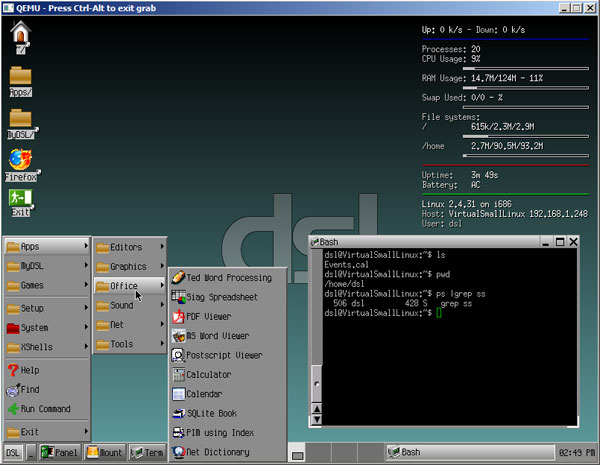Open the PDF Viewer
The image size is (600, 465).
228,317
